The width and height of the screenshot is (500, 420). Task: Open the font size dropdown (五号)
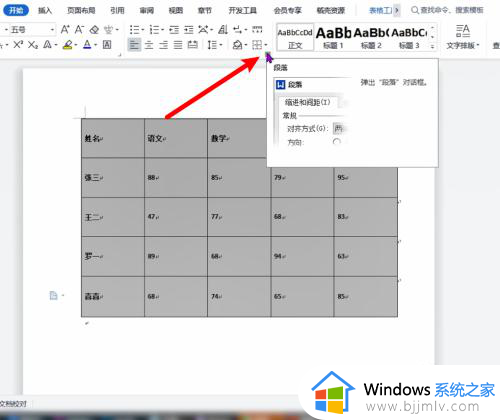52,30
